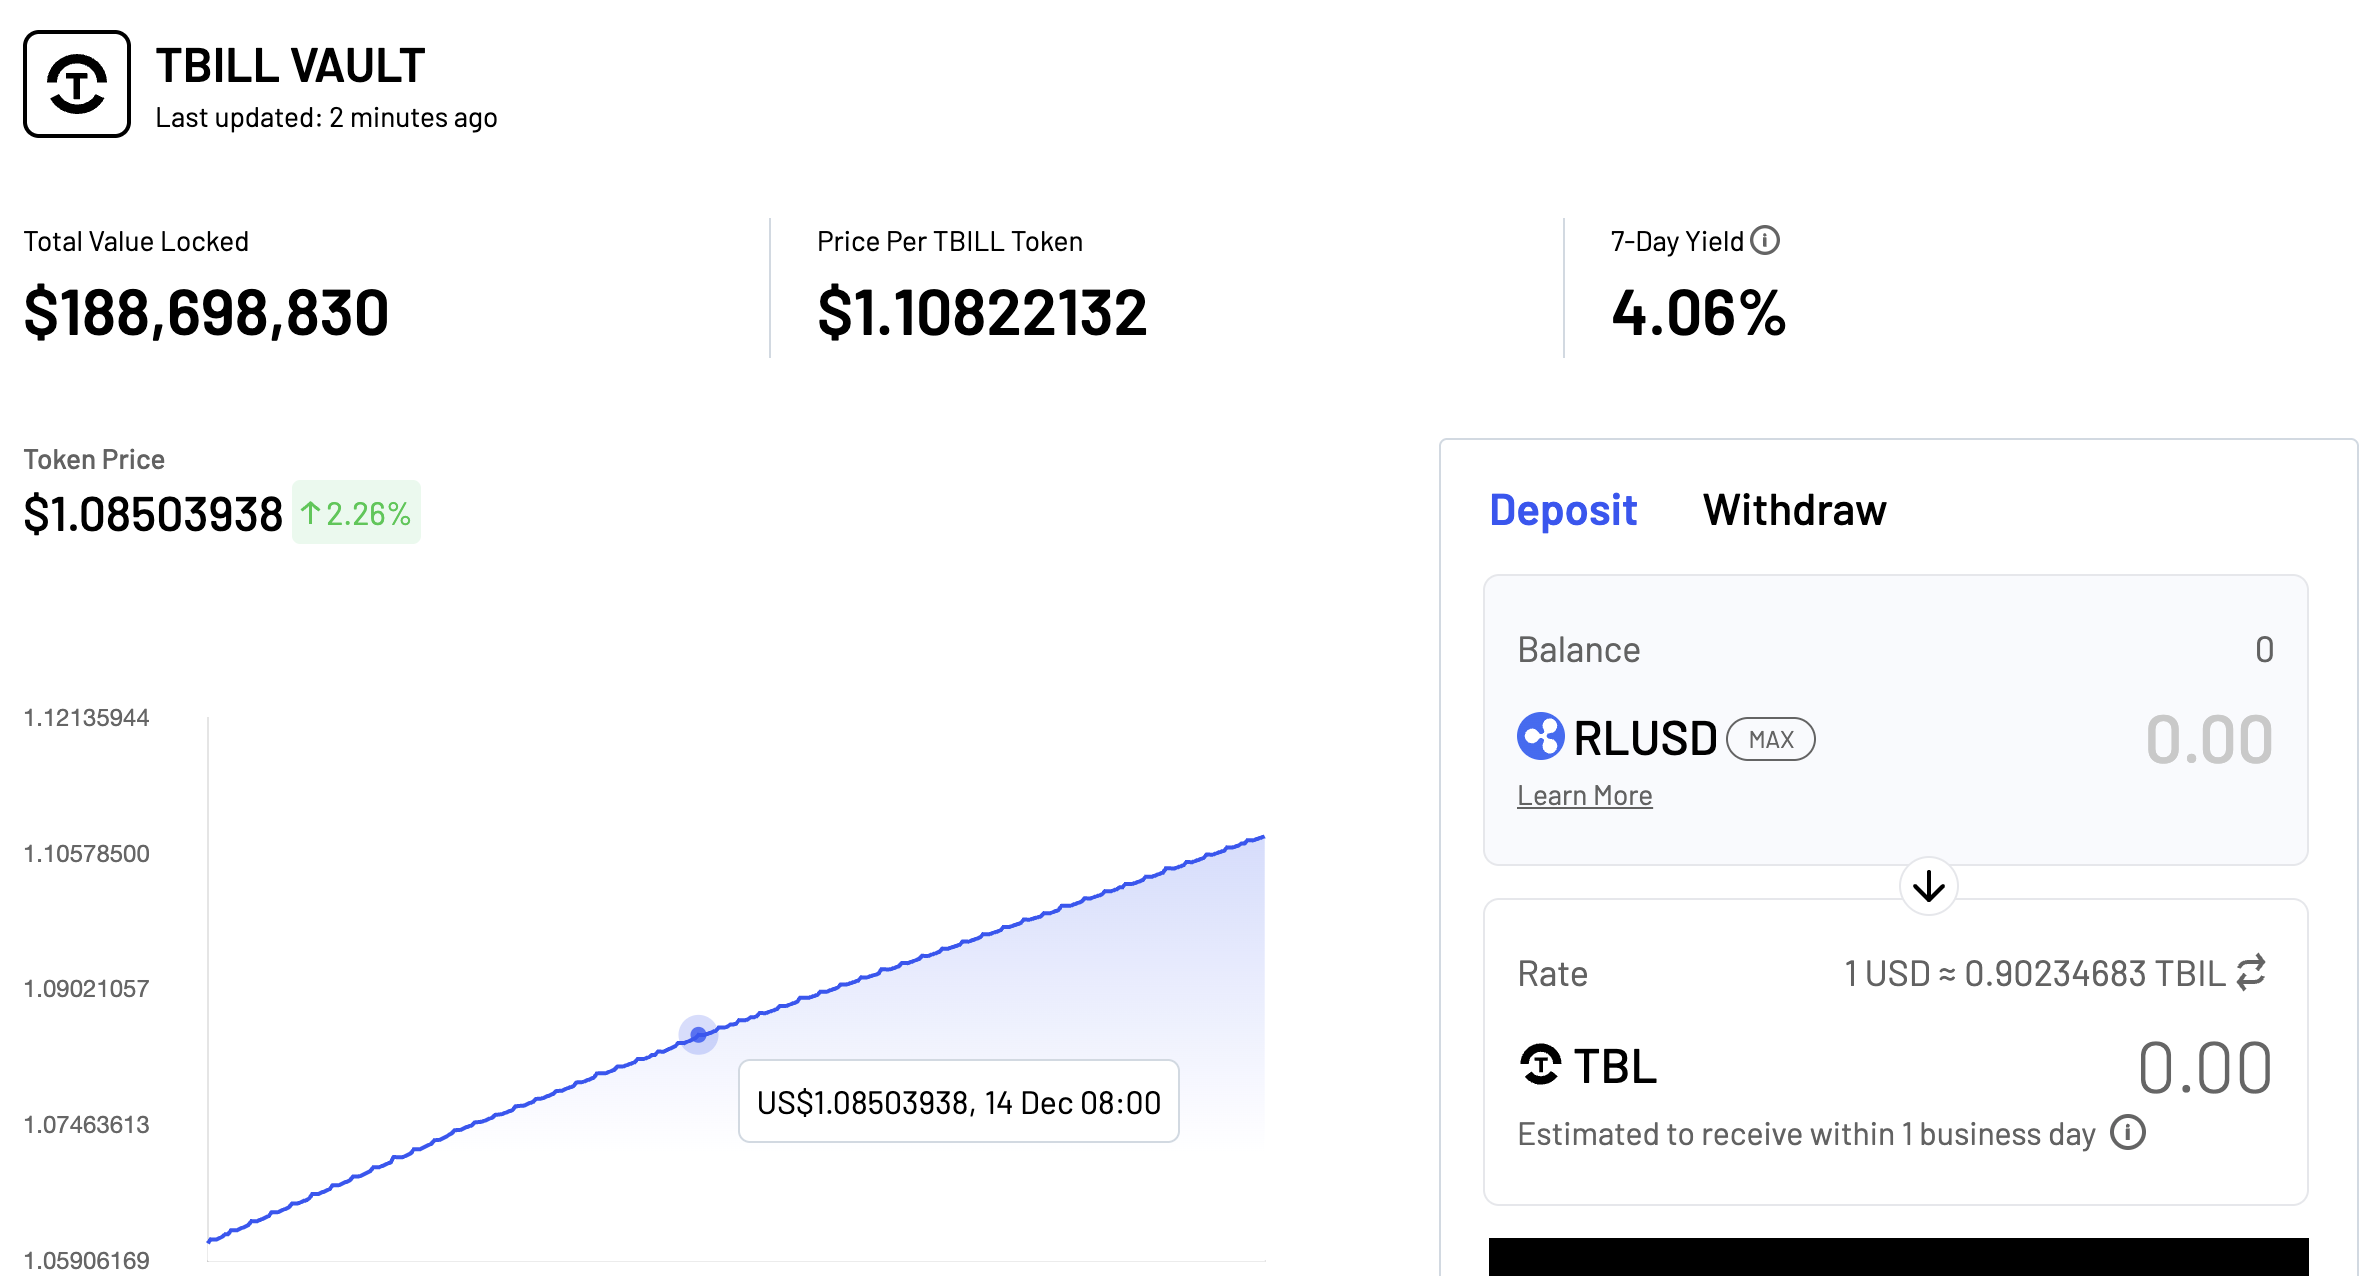Image resolution: width=2374 pixels, height=1276 pixels.
Task: Click the Total Value Locked amount
Action: click(206, 313)
